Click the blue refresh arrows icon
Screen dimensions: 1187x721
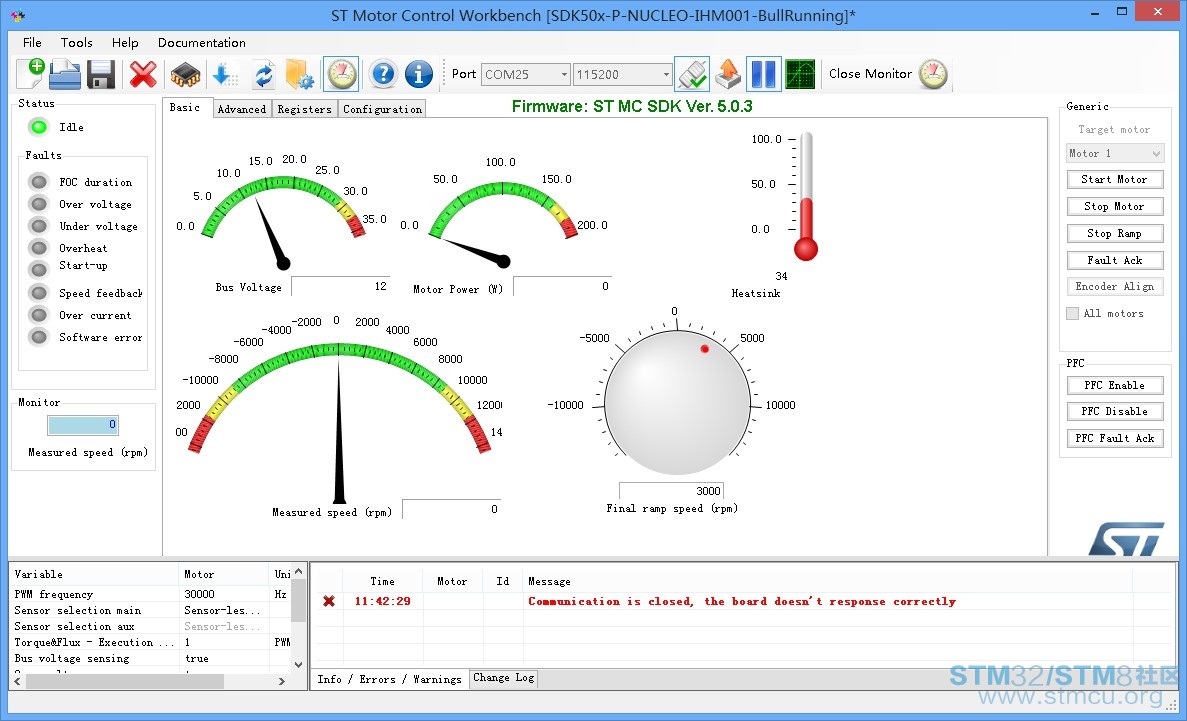263,75
